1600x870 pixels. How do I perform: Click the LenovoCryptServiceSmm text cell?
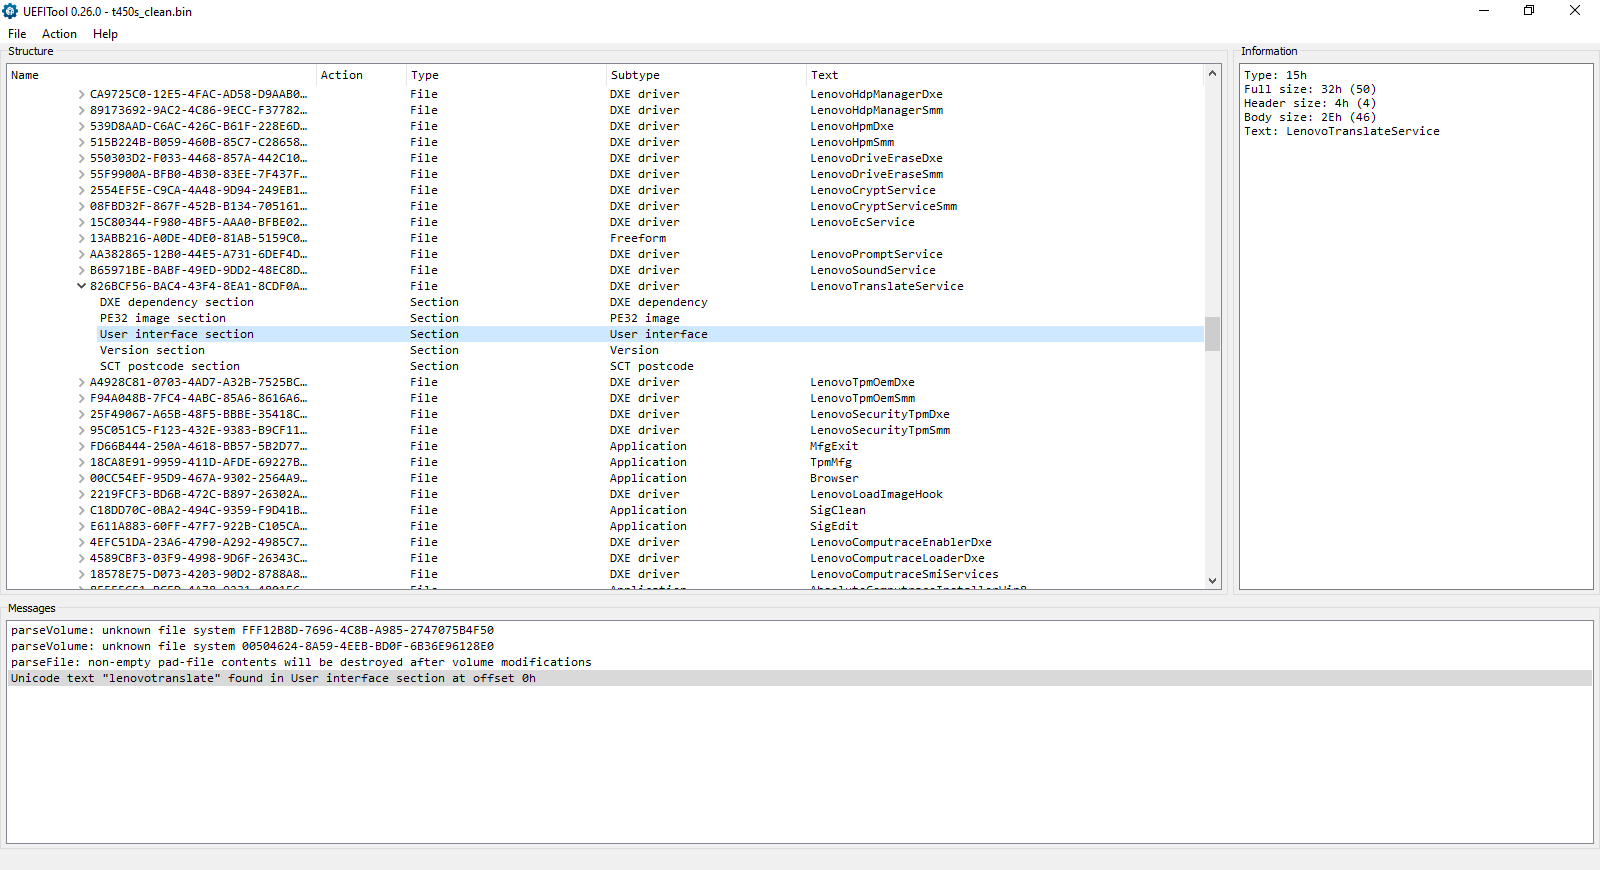(883, 206)
